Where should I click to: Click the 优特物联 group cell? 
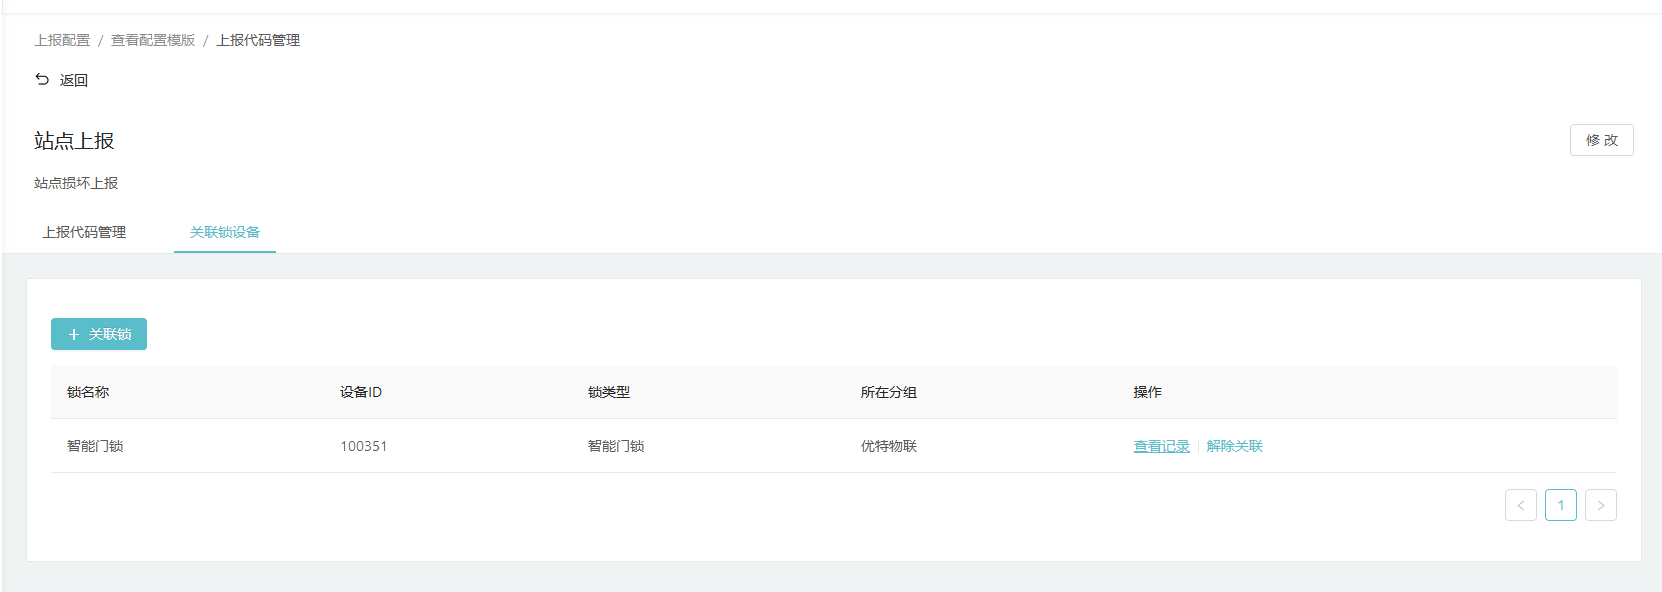pos(888,446)
